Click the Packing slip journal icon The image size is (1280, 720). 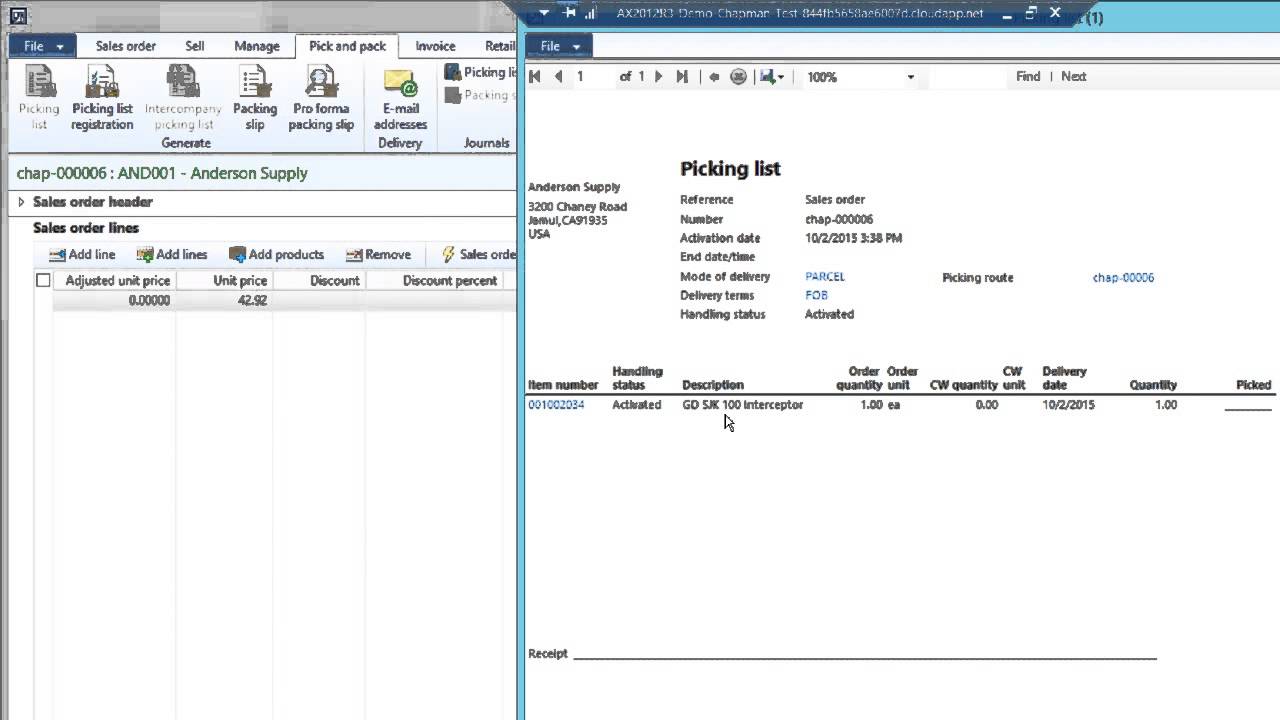pos(453,95)
